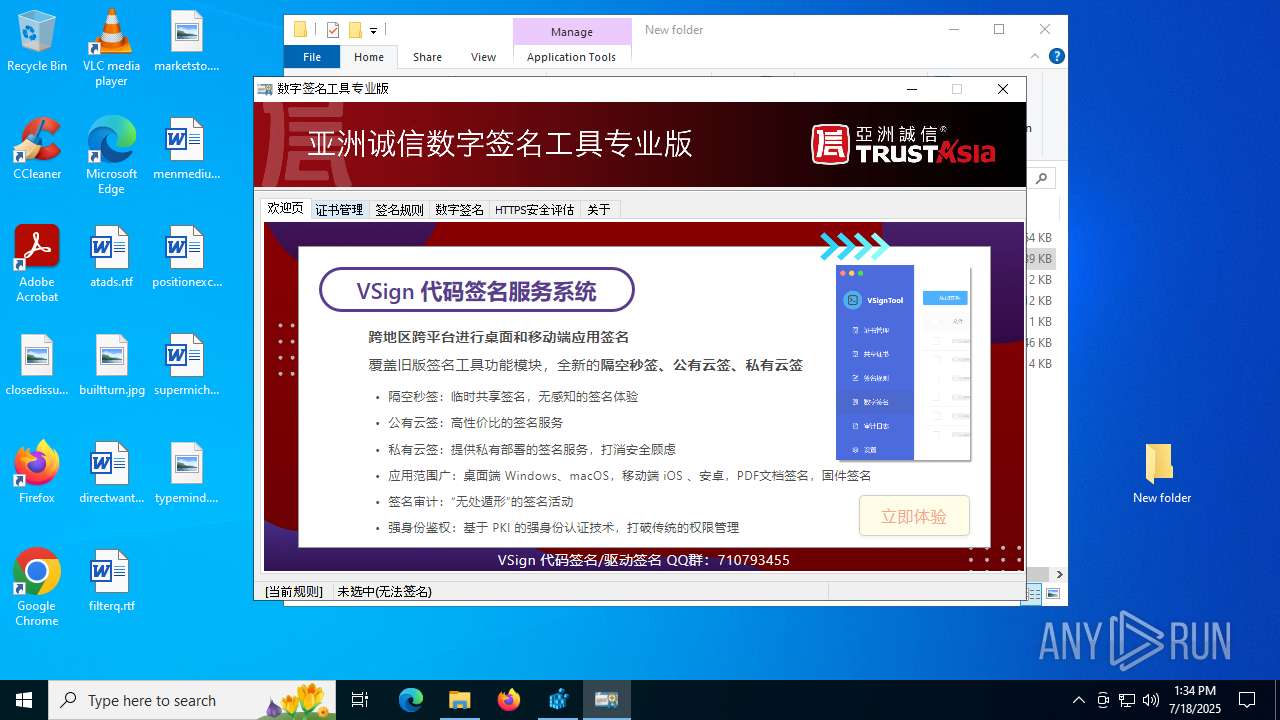Open Task View on taskbar
Screen dimensions: 1280x720
360,700
